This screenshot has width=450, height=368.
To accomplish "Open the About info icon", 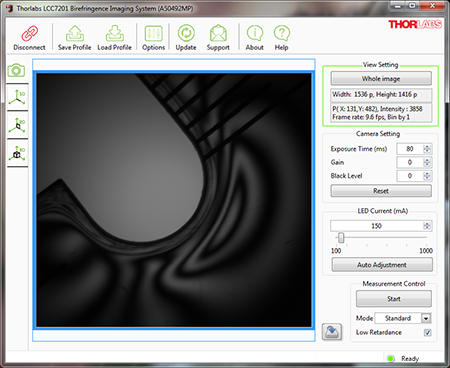I will coord(255,33).
